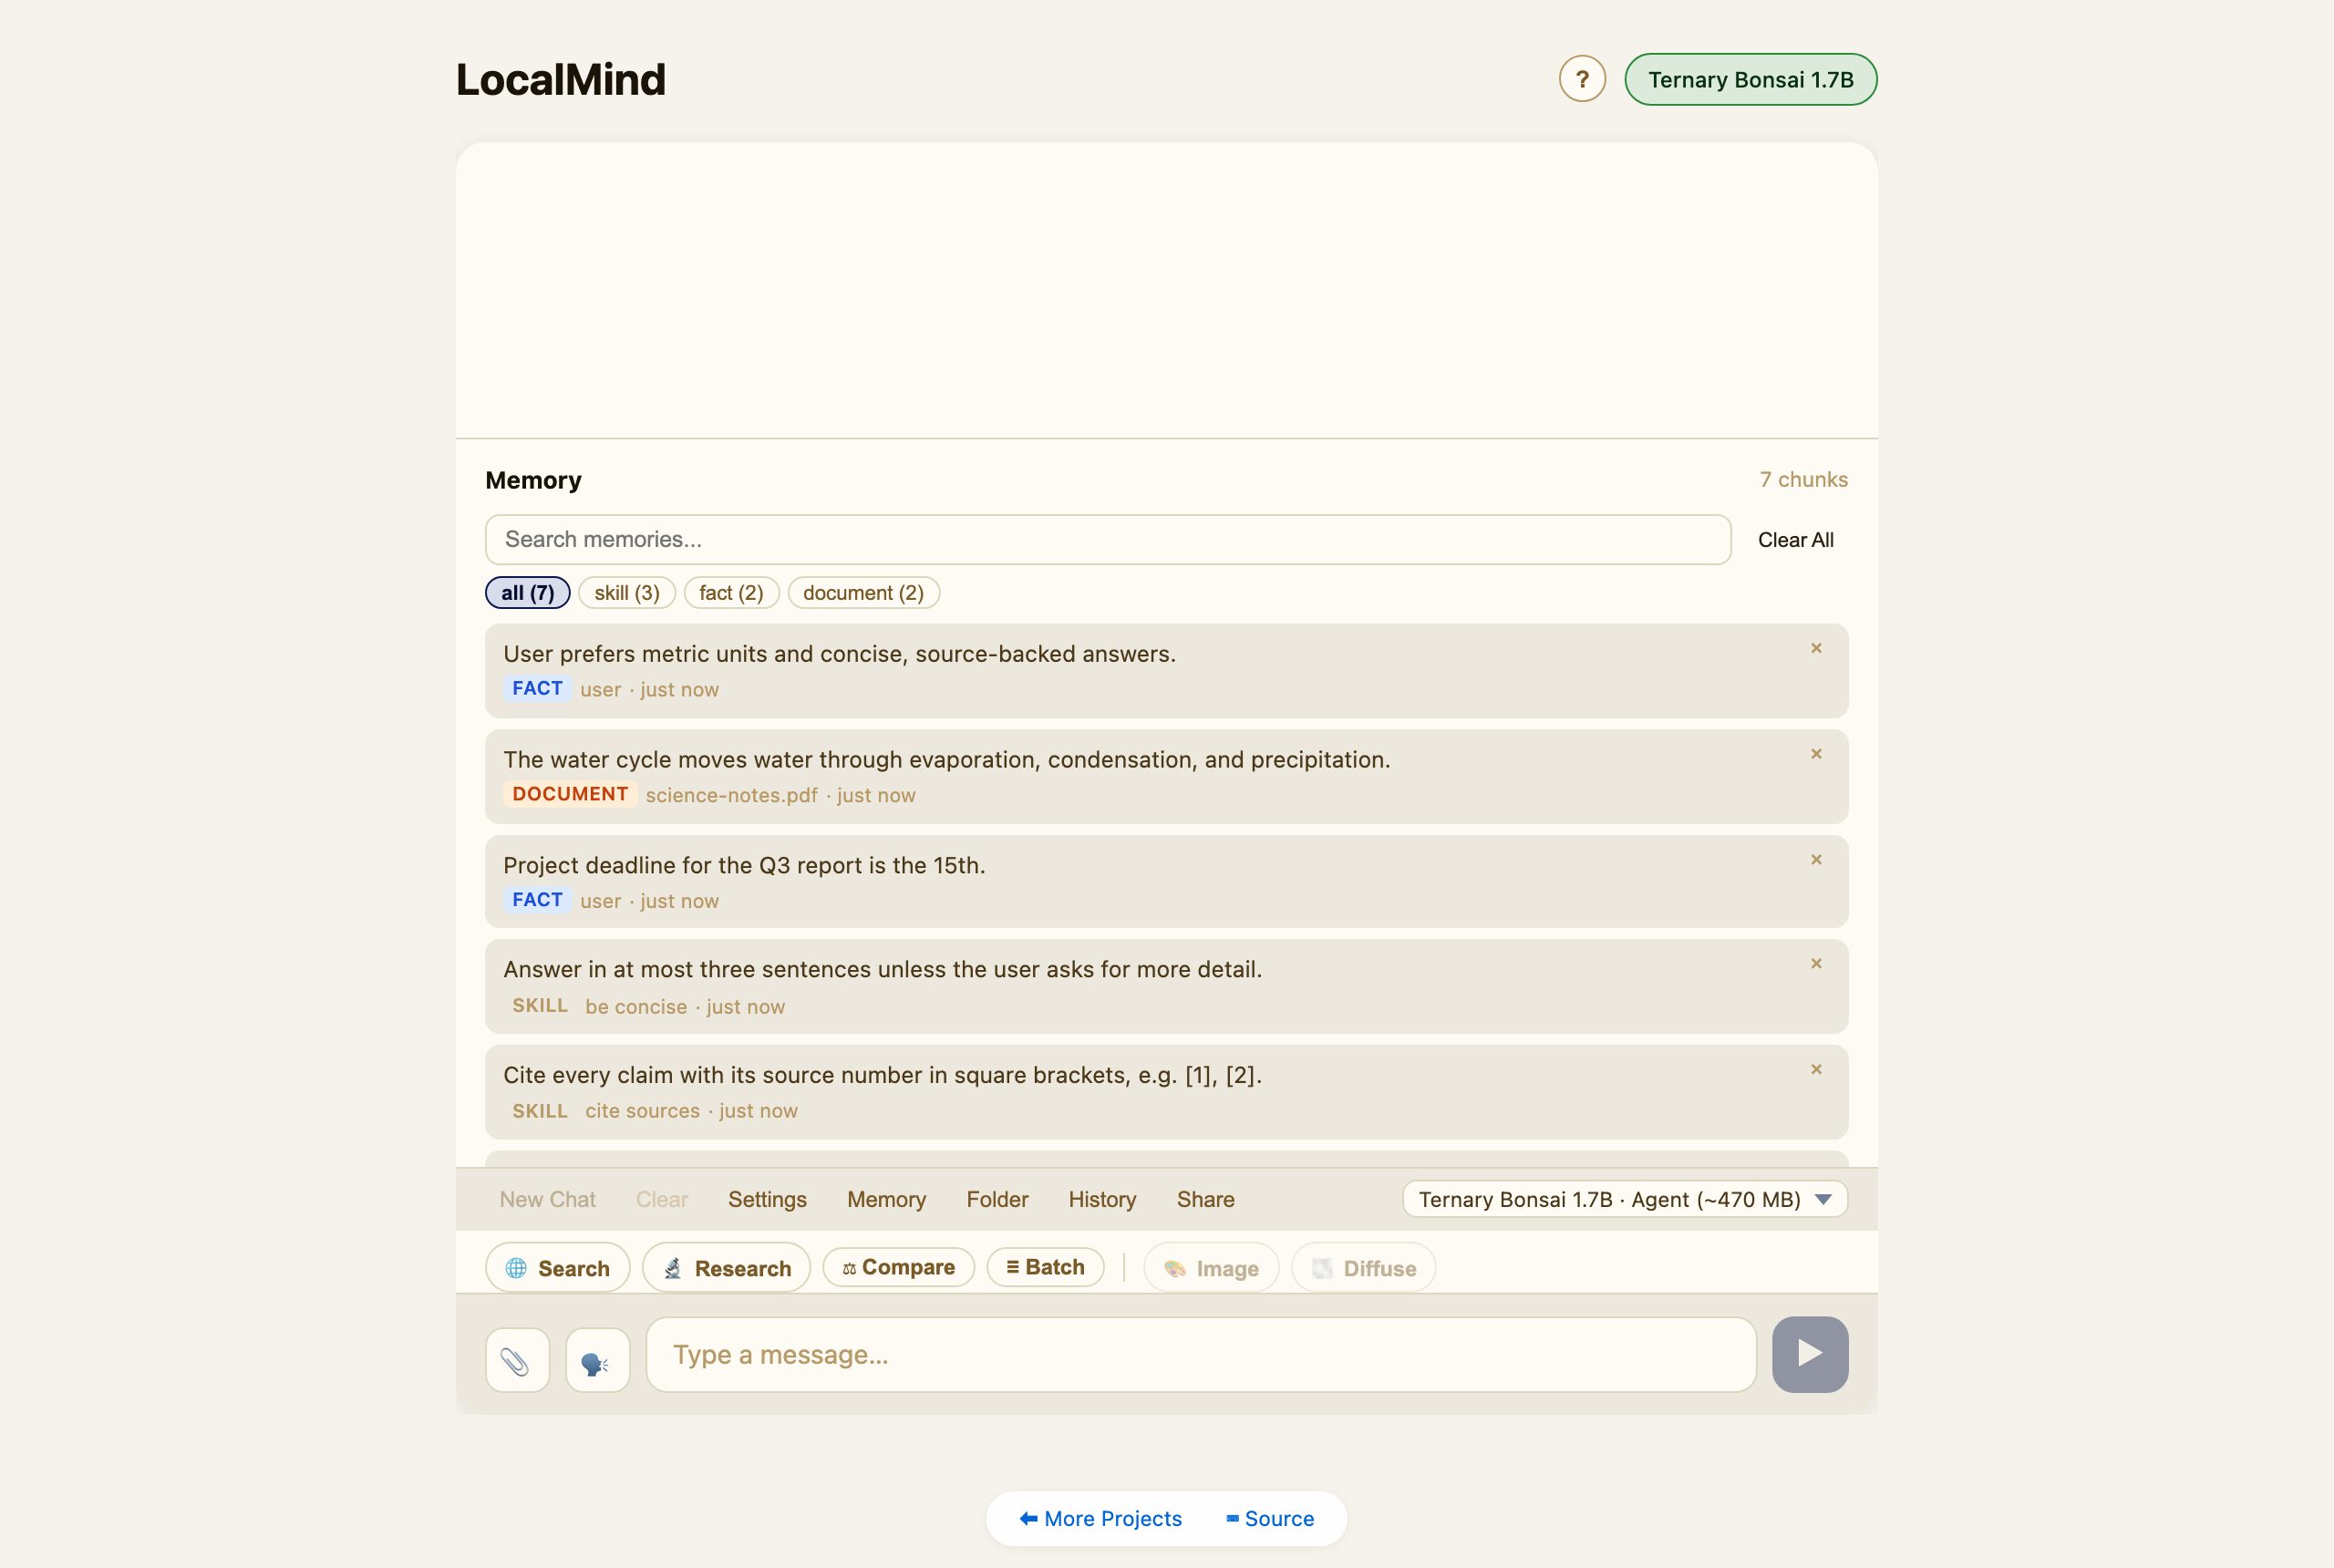Filter memories by document (2)
This screenshot has width=2334, height=1568.
[863, 593]
